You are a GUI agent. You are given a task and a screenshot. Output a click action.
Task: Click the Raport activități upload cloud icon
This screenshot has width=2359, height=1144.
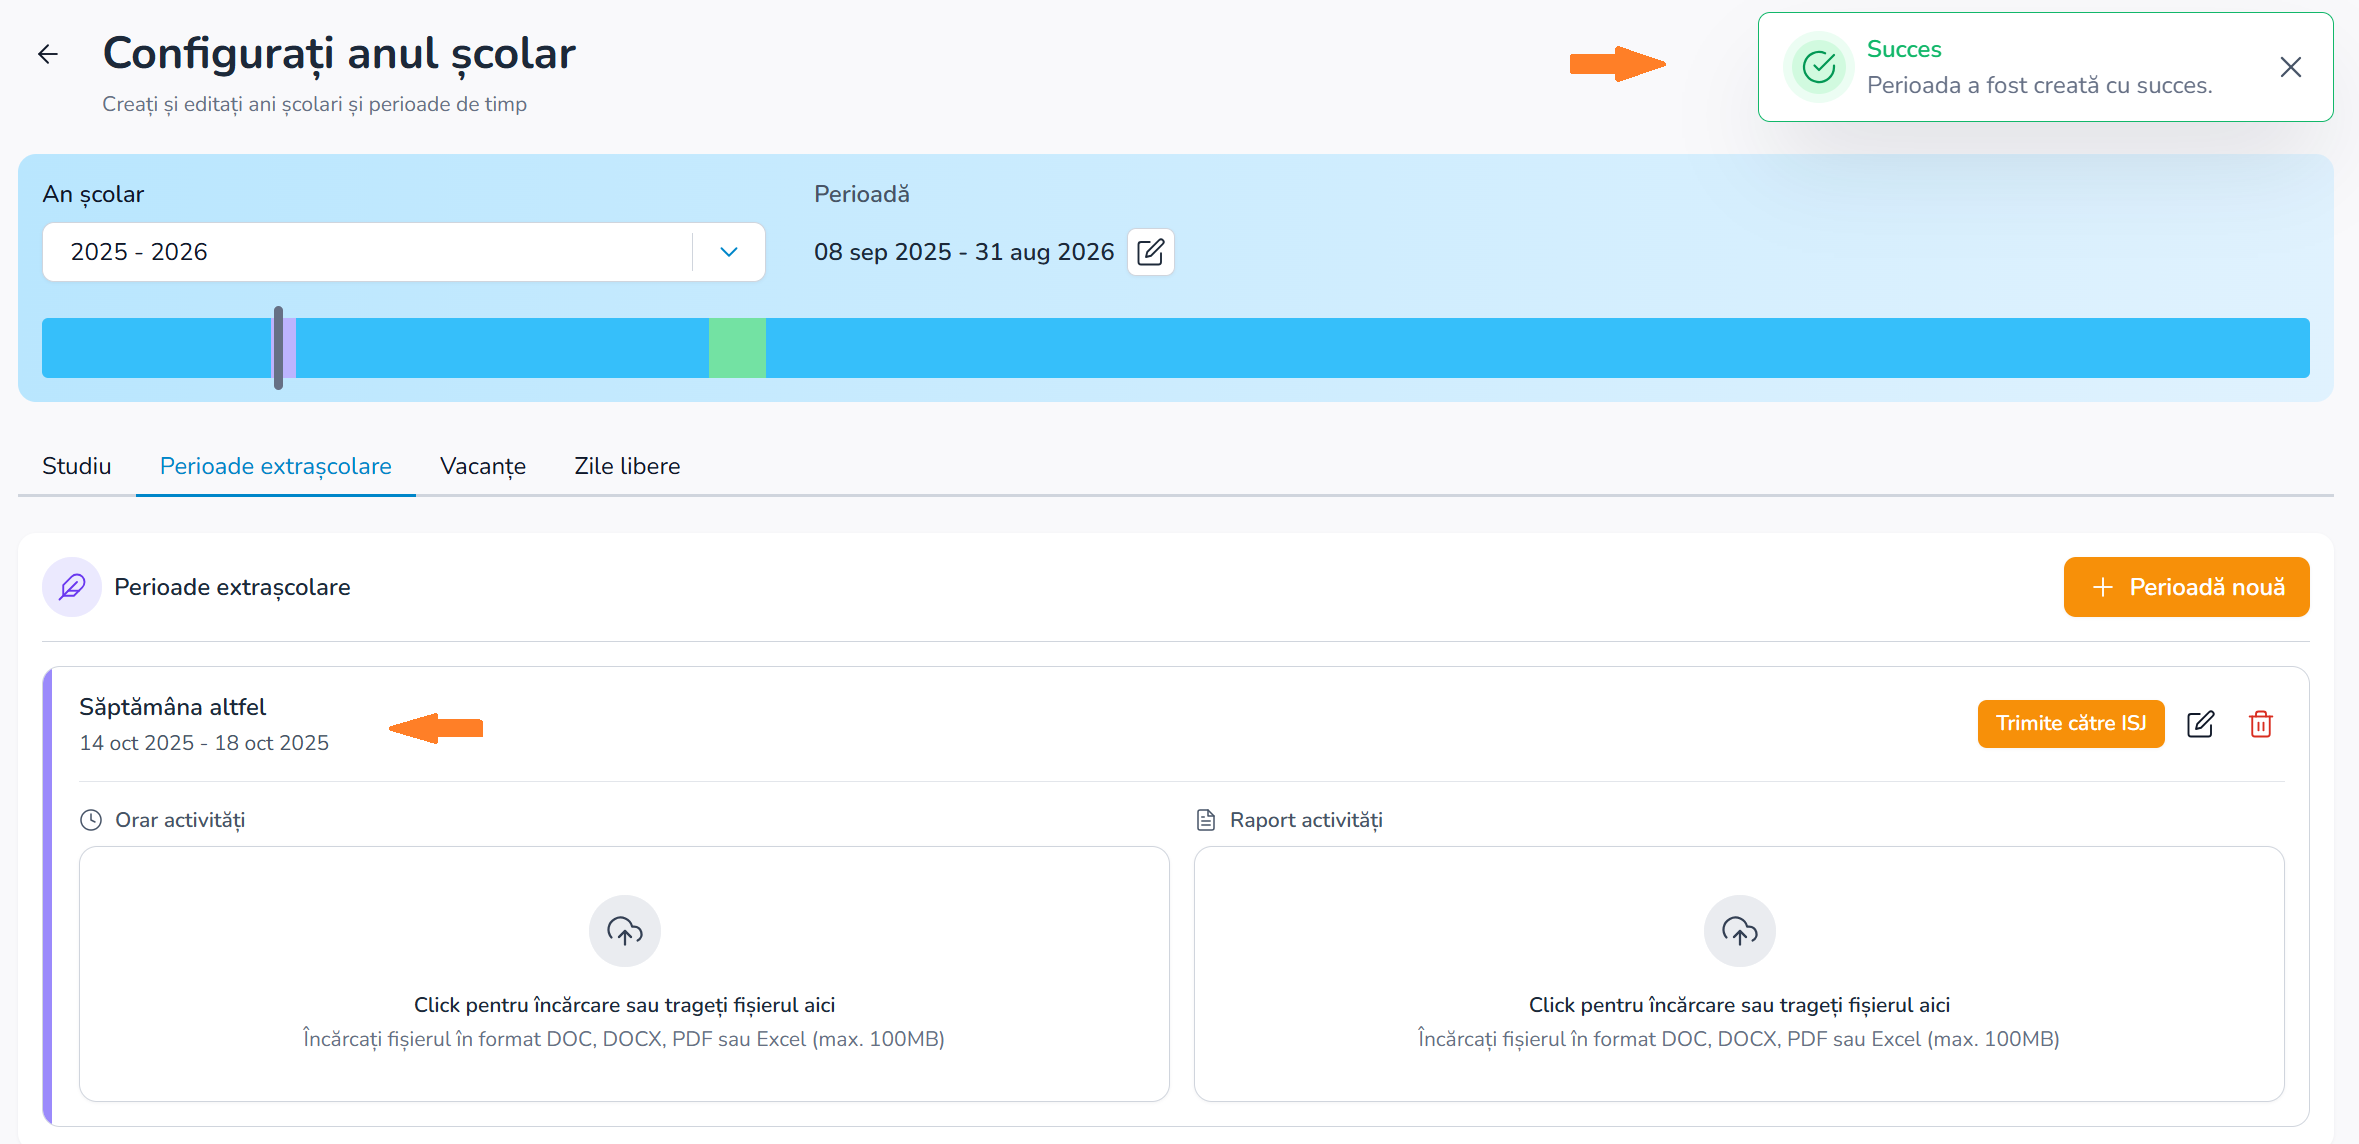click(1739, 931)
